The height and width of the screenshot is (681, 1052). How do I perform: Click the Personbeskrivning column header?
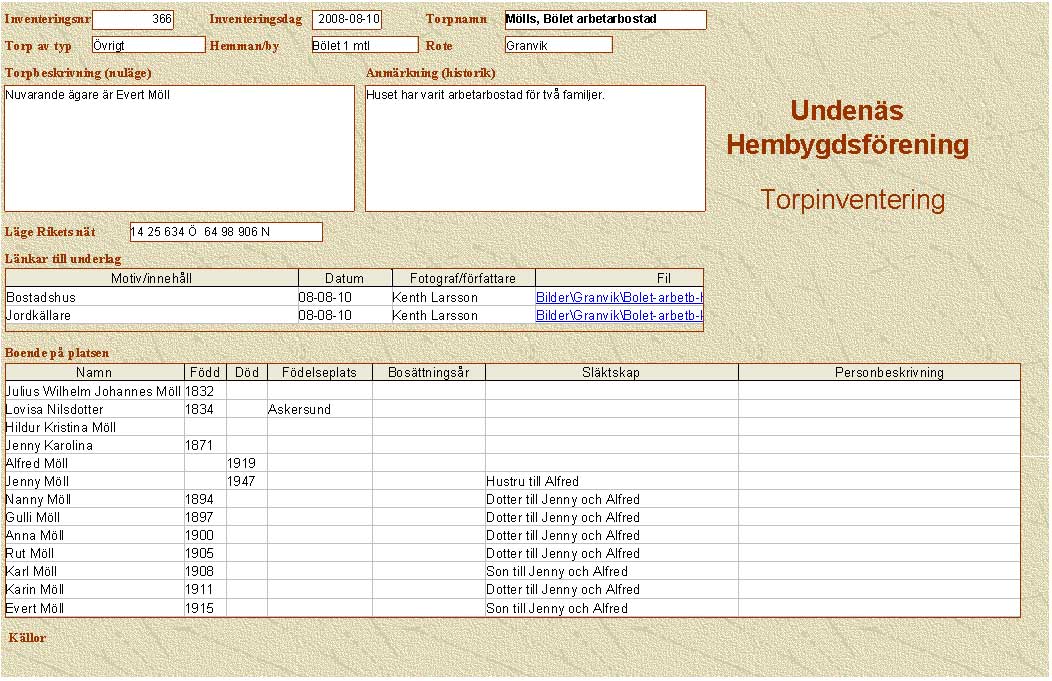click(879, 372)
